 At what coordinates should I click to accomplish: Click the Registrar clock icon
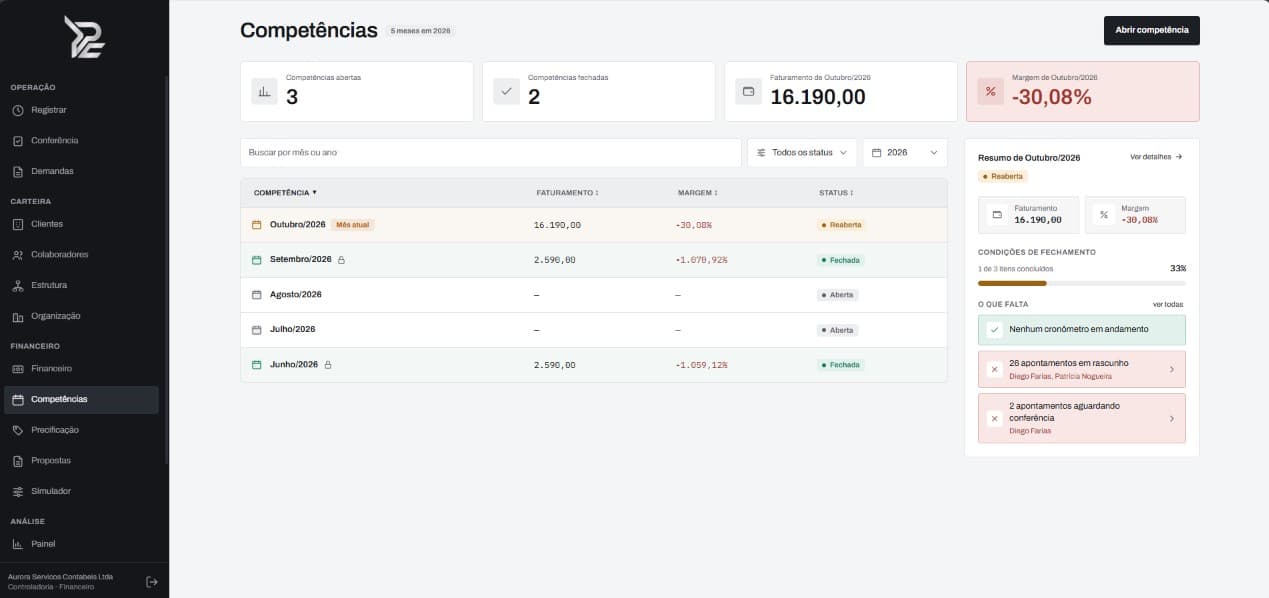coord(18,110)
